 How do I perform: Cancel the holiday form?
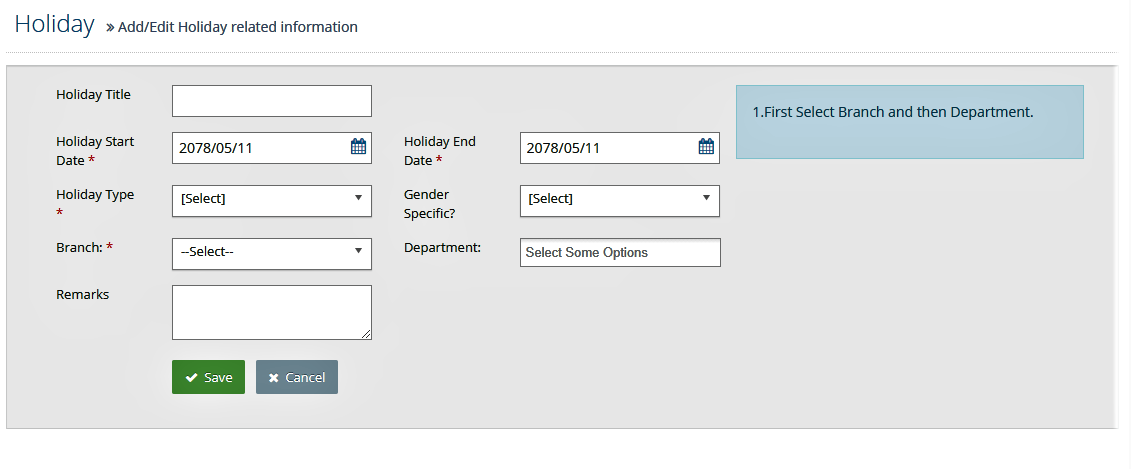[x=296, y=377]
